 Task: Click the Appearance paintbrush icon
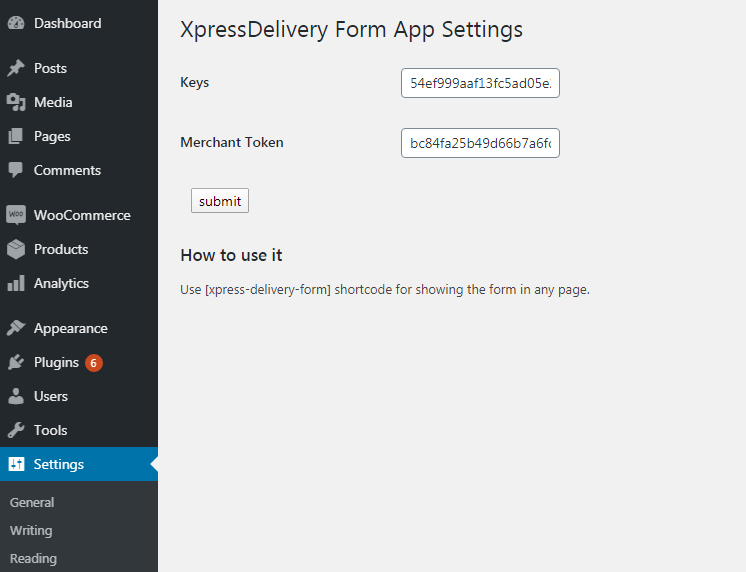point(16,328)
